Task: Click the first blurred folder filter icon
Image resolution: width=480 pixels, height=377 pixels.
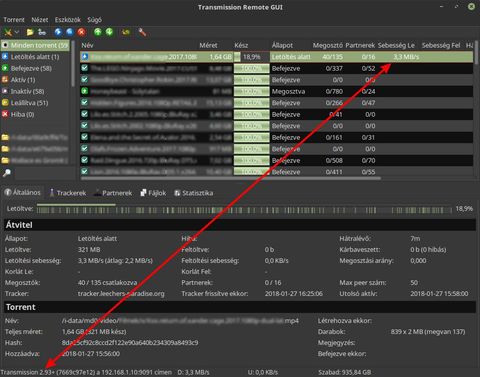Action: click(x=5, y=137)
